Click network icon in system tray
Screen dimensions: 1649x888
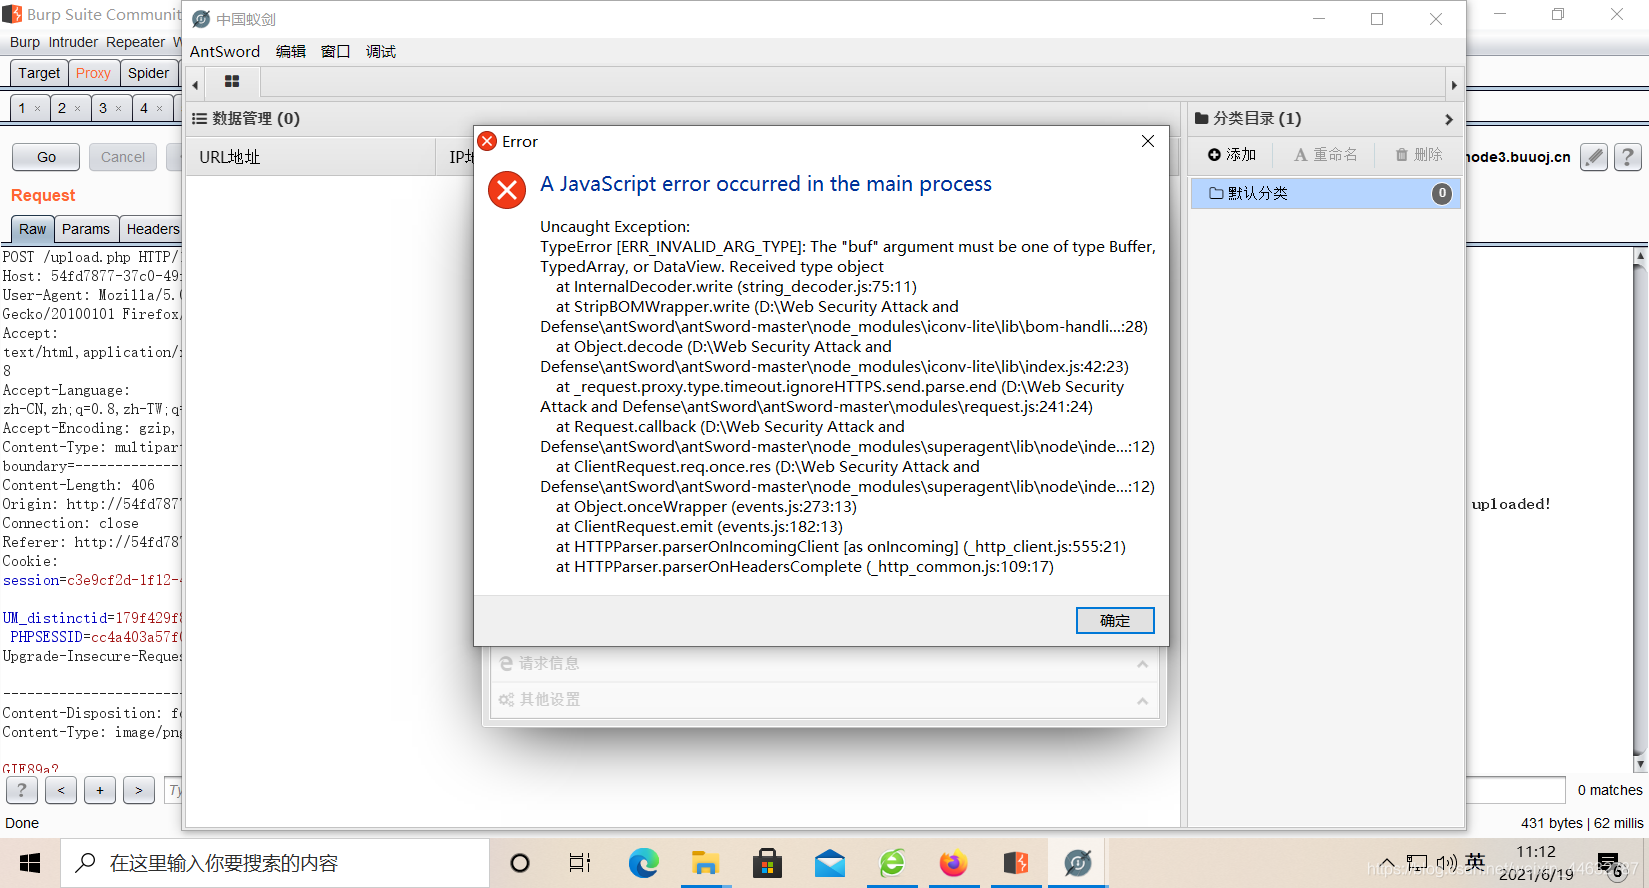pyautogui.click(x=1417, y=863)
